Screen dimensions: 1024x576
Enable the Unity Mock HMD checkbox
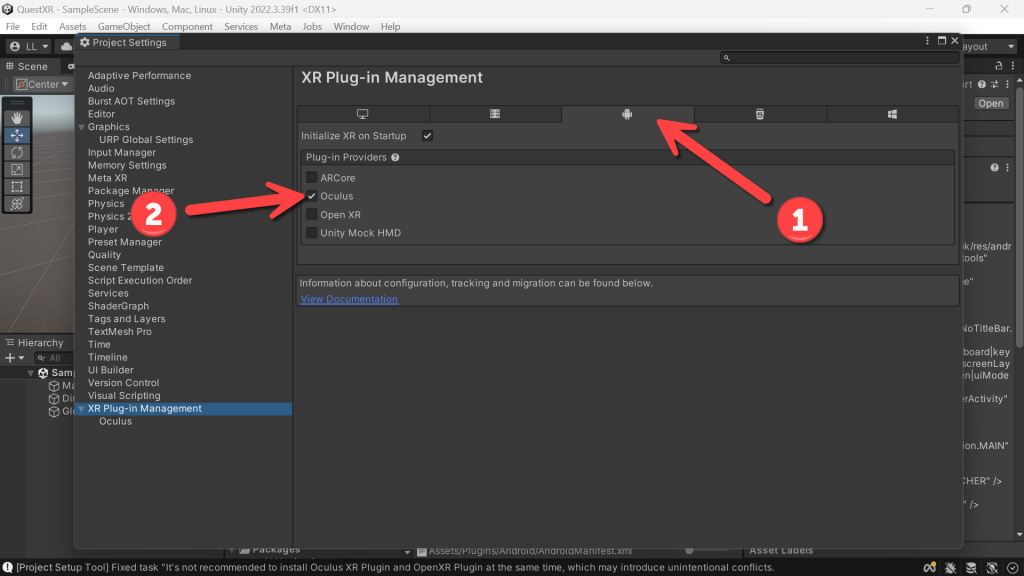pos(312,232)
